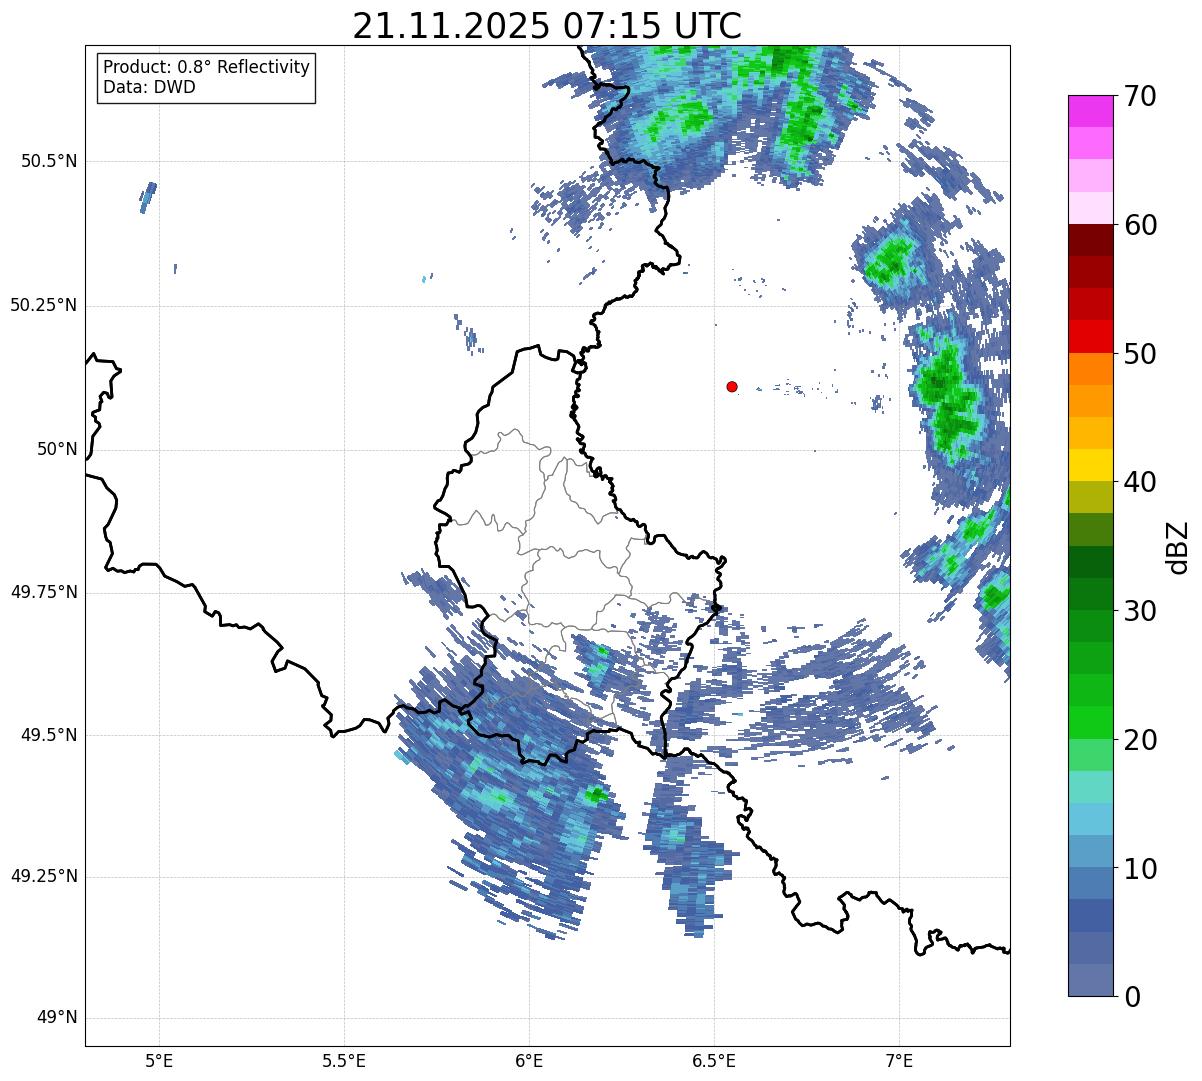The image size is (1202, 1081).
Task: Click the 0 tick label on colorbar
Action: tap(1131, 997)
